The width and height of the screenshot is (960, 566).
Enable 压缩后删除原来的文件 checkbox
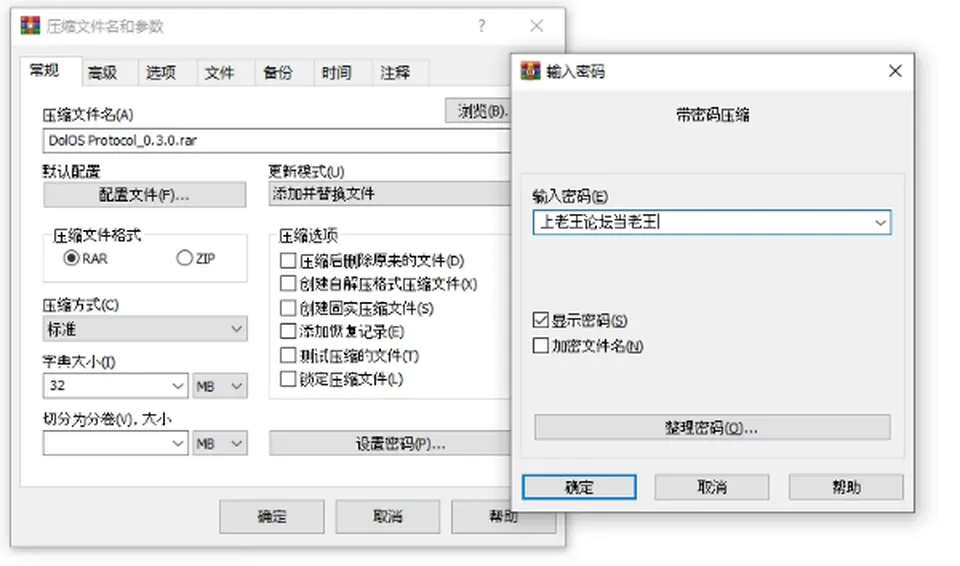(x=287, y=260)
